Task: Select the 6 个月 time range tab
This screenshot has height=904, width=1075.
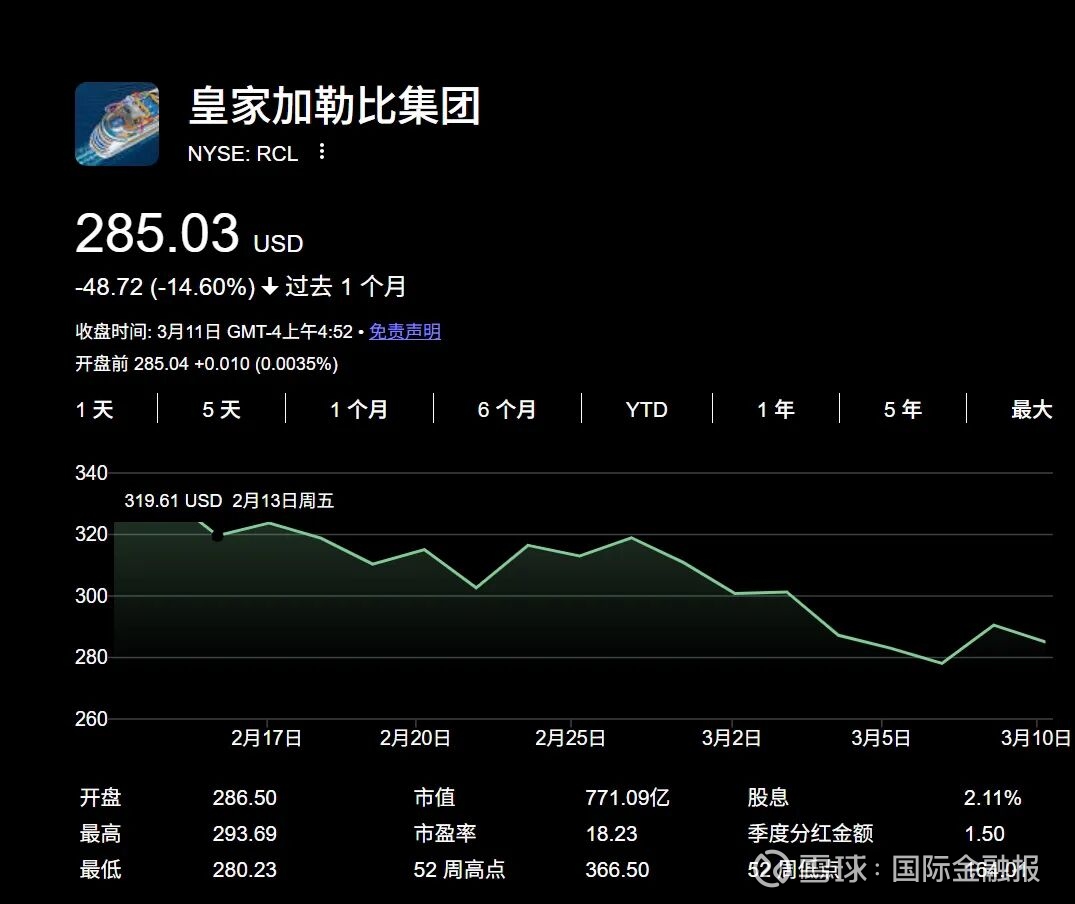Action: point(507,410)
